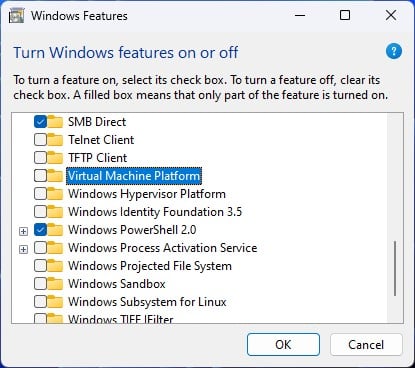Click the Windows Sandbox folder icon
The height and width of the screenshot is (368, 415).
55,284
